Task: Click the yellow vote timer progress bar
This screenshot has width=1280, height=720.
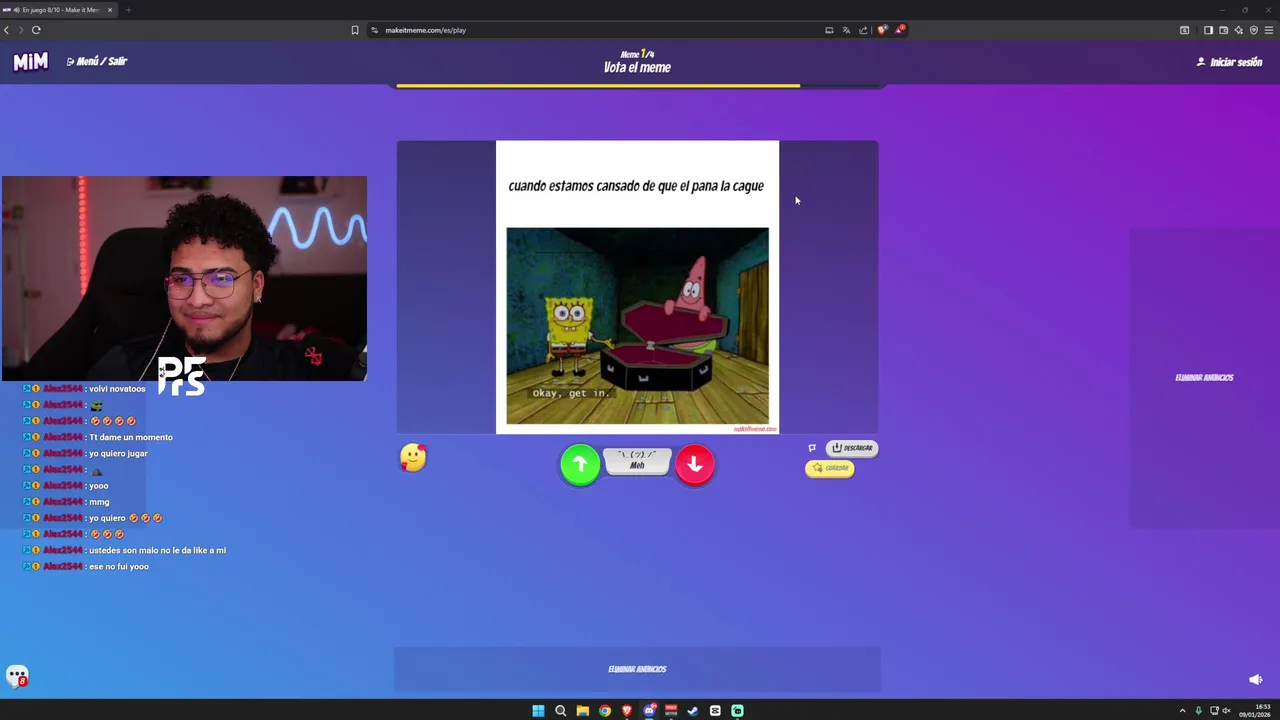Action: click(598, 86)
